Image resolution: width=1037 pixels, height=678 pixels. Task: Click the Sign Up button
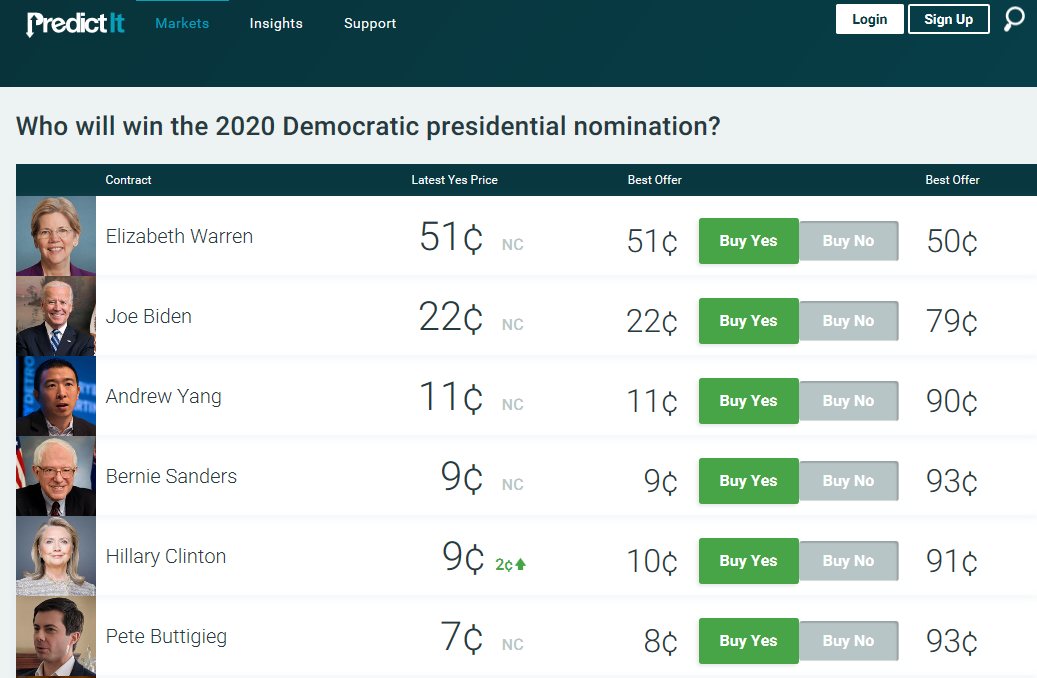pyautogui.click(x=948, y=19)
